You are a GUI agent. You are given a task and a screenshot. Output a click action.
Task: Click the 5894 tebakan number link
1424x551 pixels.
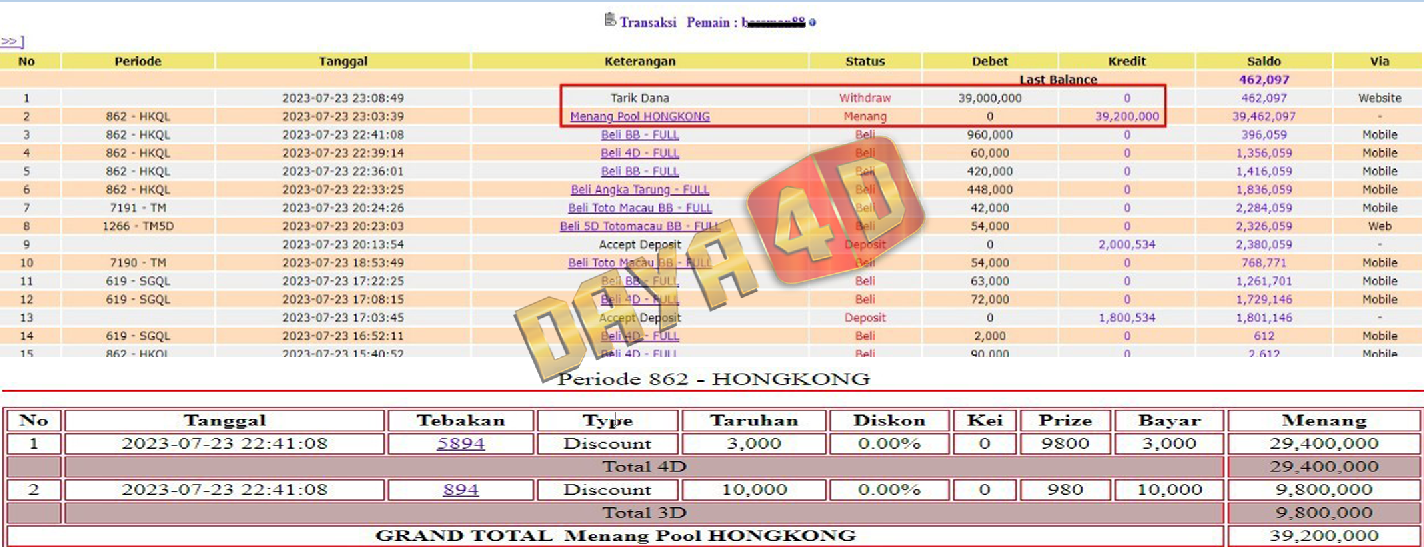point(461,444)
